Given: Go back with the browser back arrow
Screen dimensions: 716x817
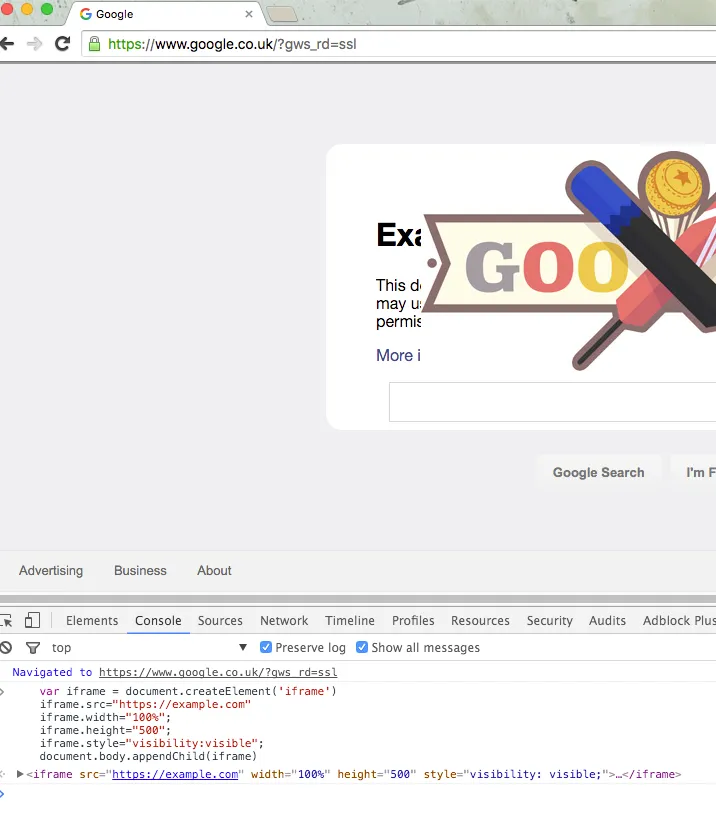Looking at the screenshot, I should coord(7,44).
